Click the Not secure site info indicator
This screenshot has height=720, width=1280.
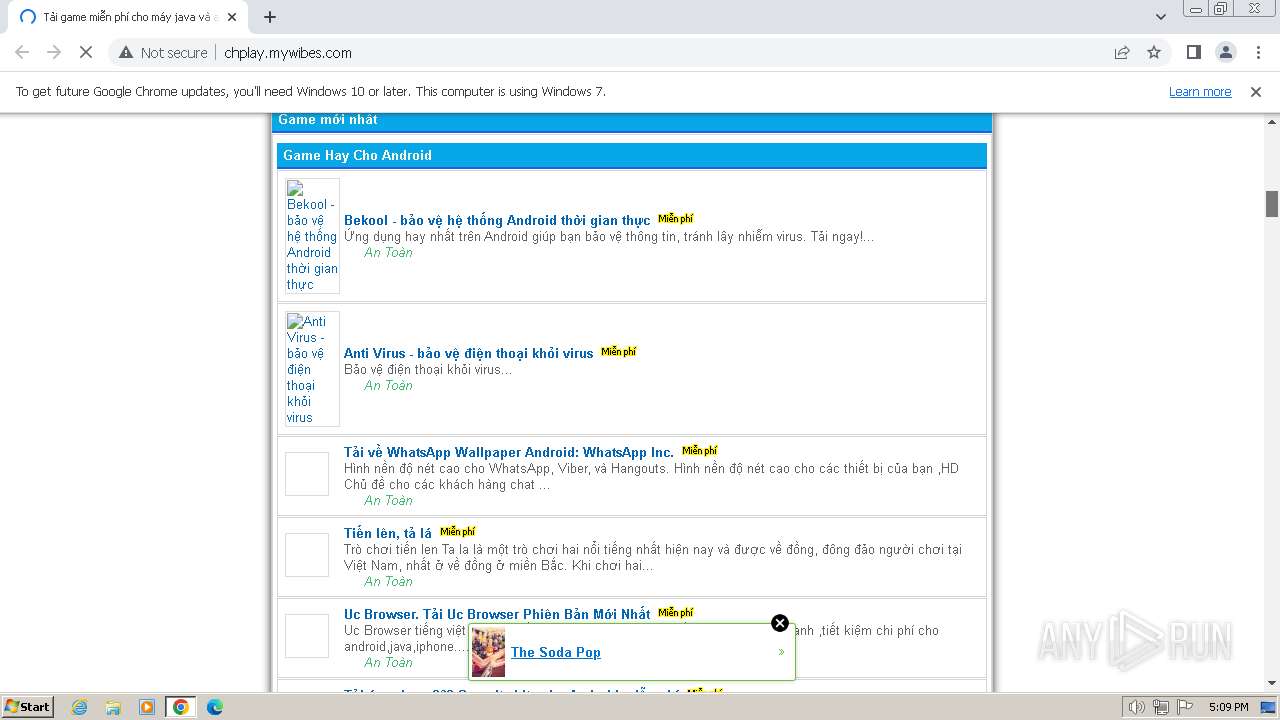pos(163,52)
